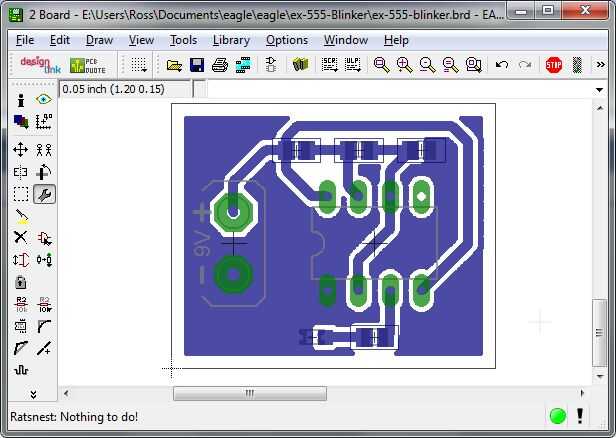Click the Zoom to fit icon
This screenshot has width=616, height=438.
click(x=381, y=65)
